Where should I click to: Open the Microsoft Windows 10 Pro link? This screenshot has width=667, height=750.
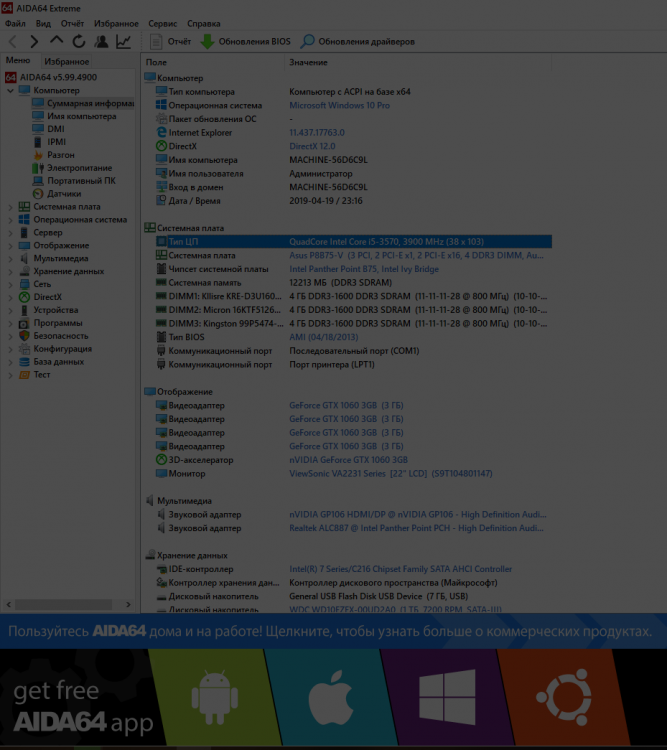tap(339, 105)
